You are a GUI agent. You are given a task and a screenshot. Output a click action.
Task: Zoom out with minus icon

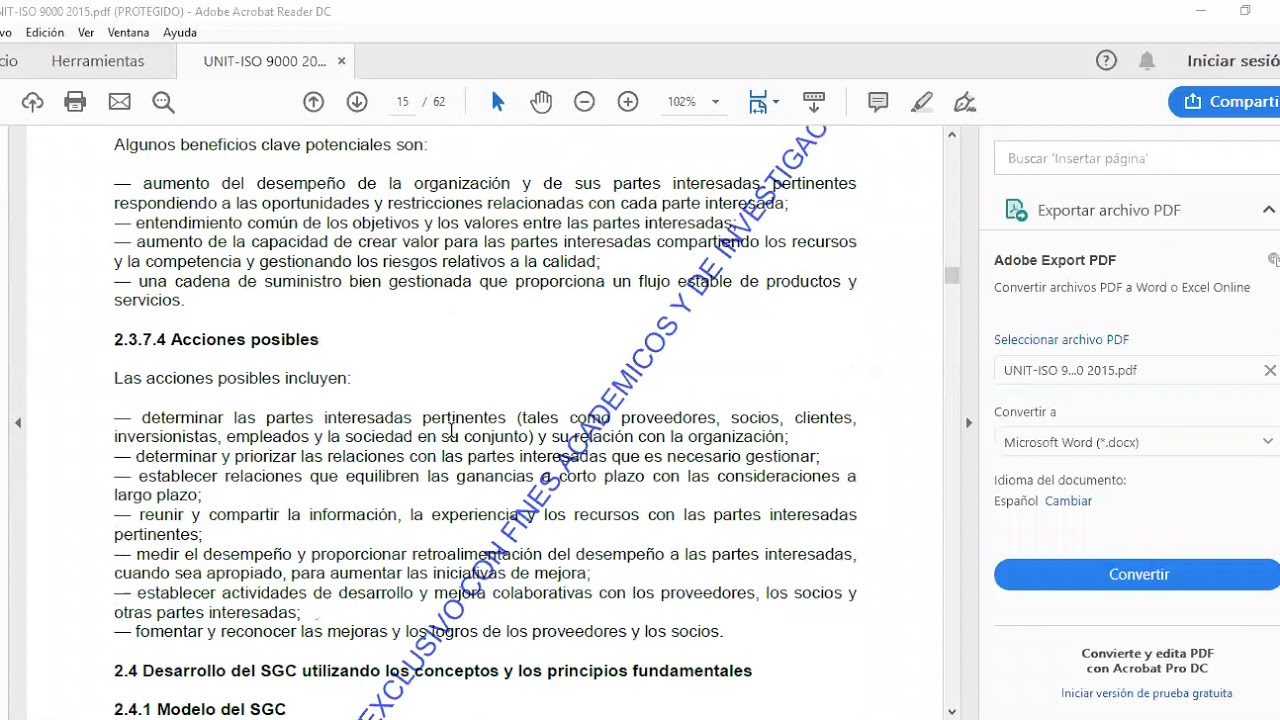(x=584, y=102)
